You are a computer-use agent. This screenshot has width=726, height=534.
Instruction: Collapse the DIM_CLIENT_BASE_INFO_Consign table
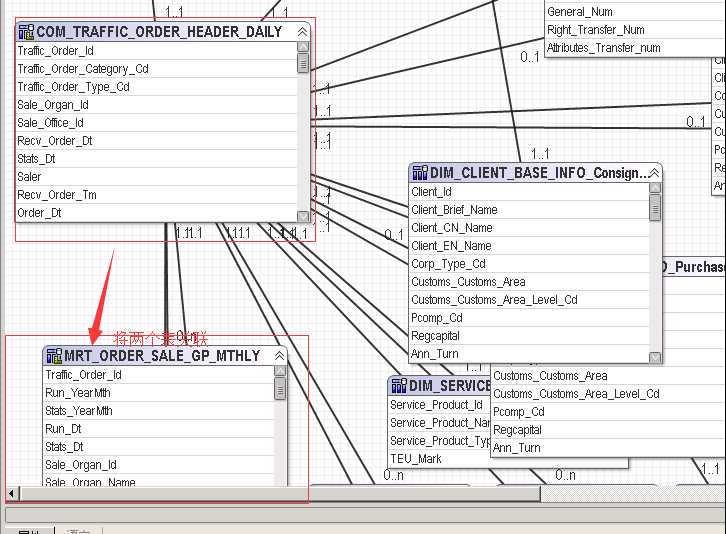click(x=654, y=173)
